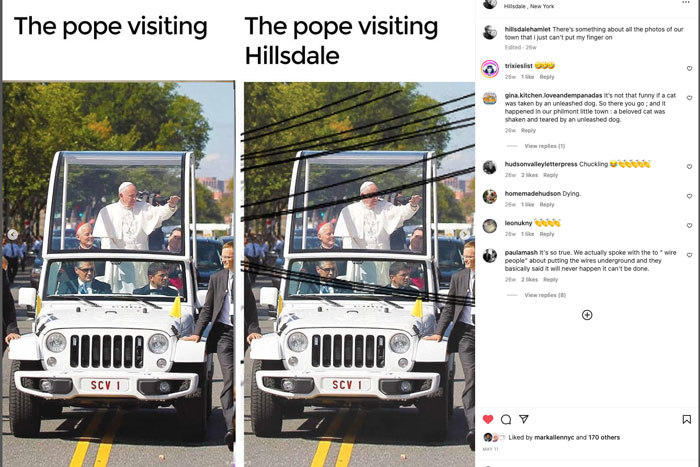Load more comments with the plus circle
Viewport: 700px width, 467px height.
587,315
